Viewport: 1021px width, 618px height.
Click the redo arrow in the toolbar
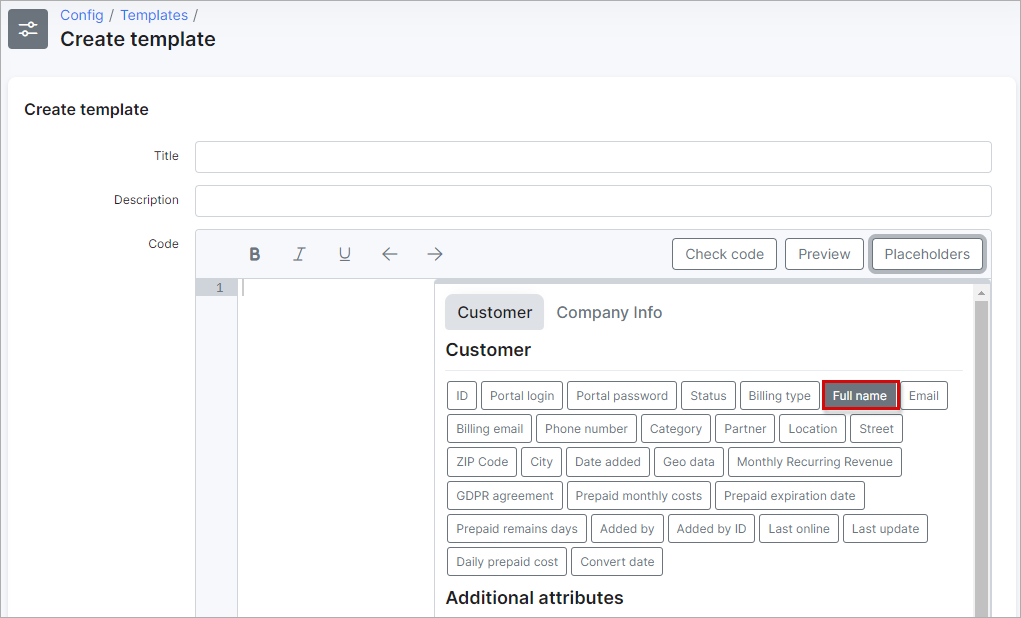click(x=434, y=253)
